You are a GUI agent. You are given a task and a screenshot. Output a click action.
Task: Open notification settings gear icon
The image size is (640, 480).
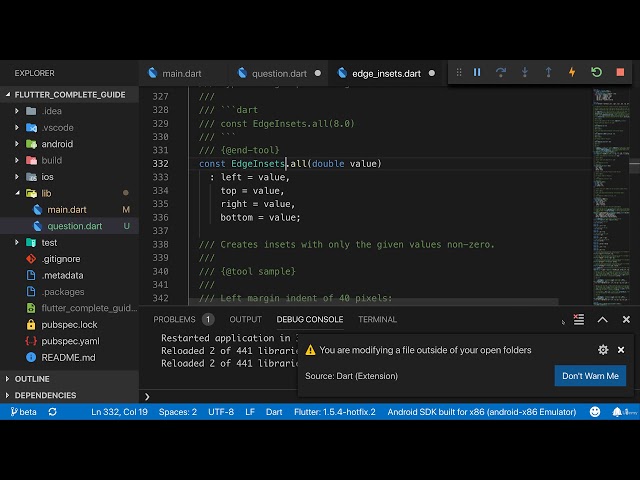[x=603, y=350]
